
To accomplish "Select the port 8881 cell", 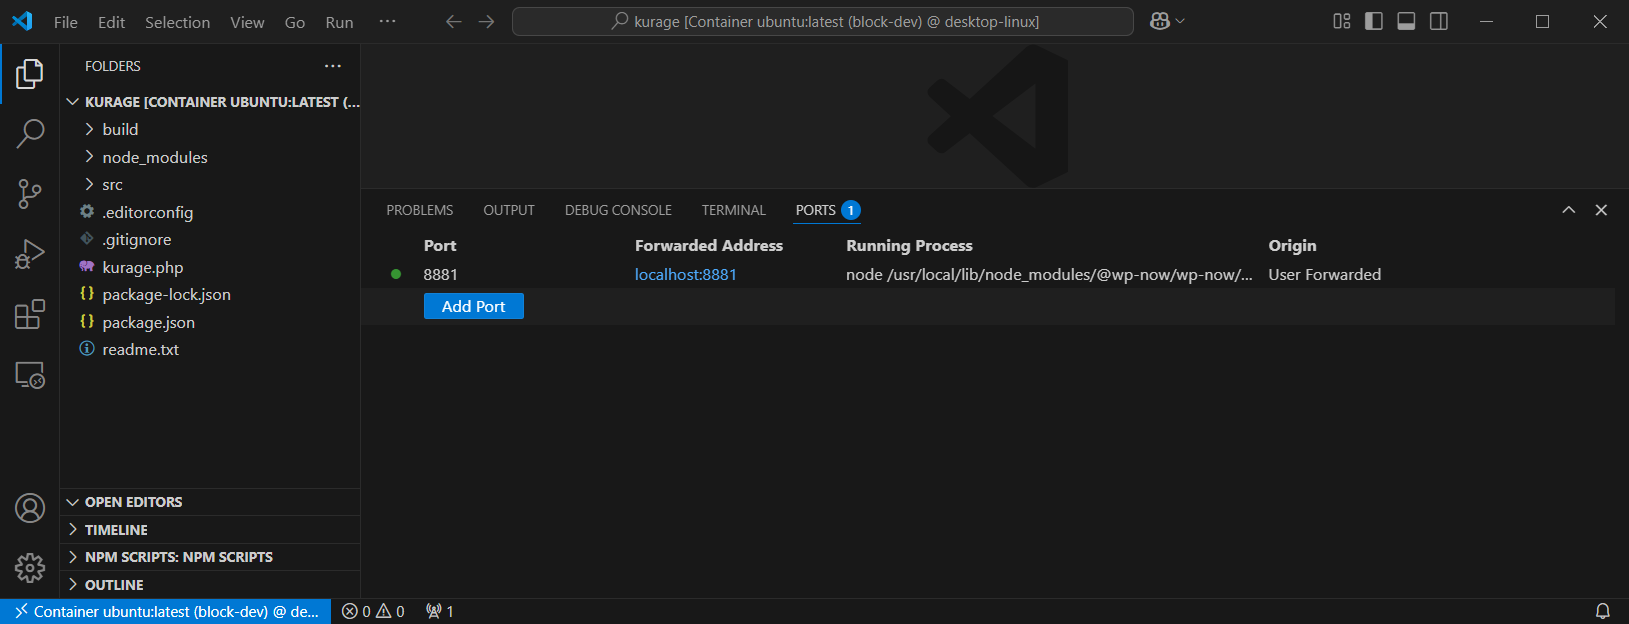I will (440, 274).
